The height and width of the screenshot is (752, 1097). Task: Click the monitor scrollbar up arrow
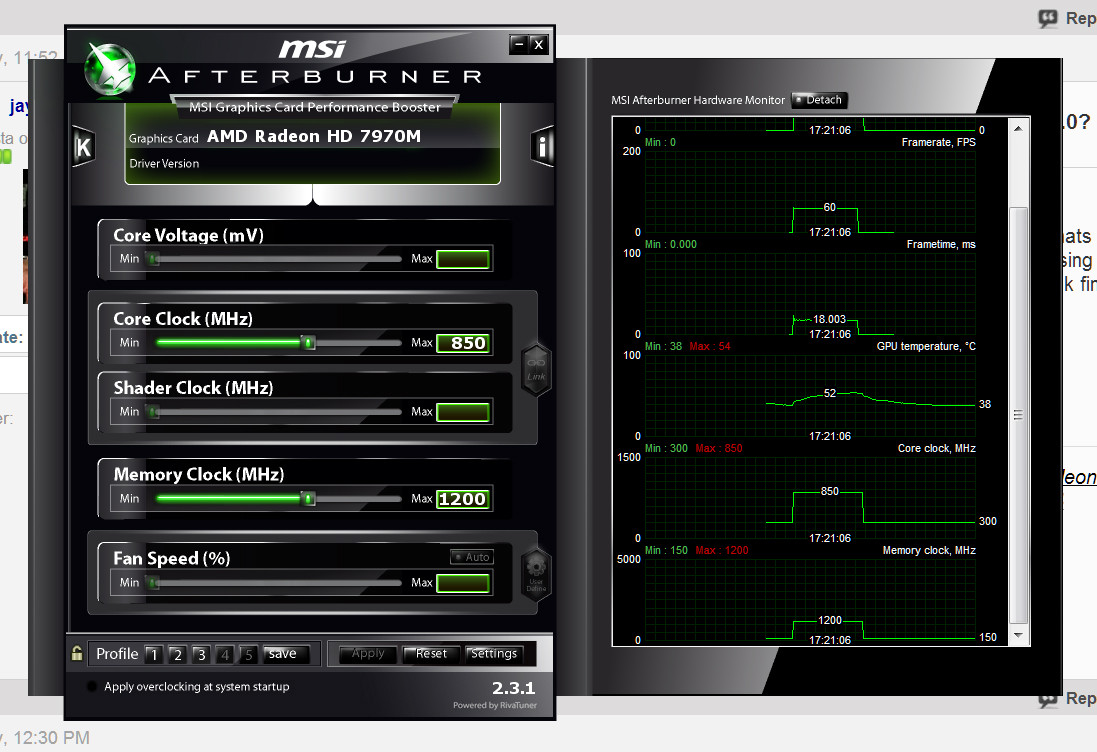1019,129
